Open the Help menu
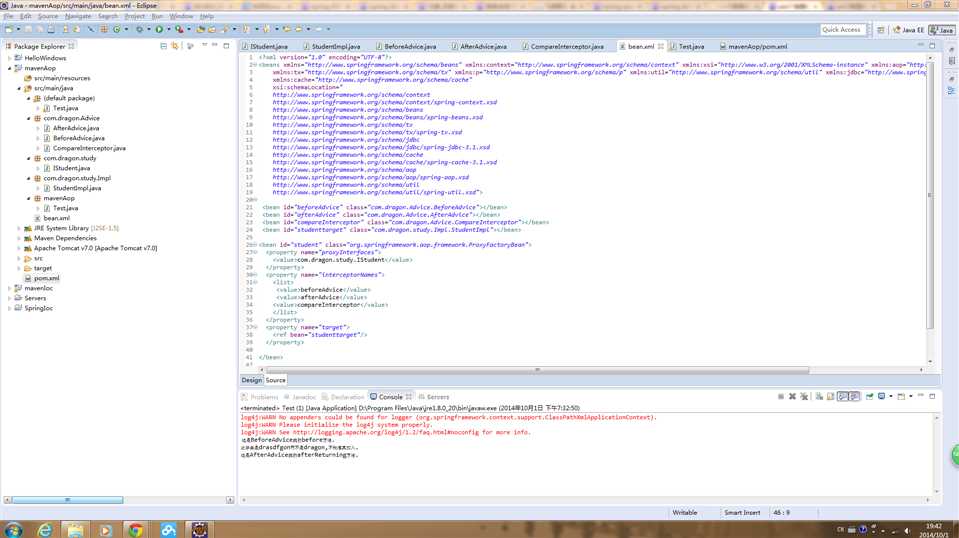Screen dimensions: 959x538 pos(207,17)
